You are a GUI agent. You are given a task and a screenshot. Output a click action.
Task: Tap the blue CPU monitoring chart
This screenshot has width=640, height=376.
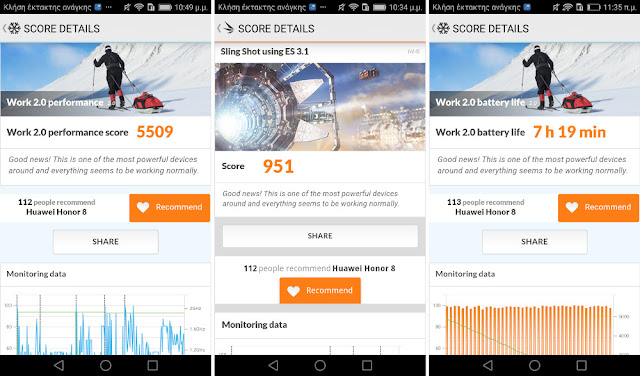(x=100, y=325)
